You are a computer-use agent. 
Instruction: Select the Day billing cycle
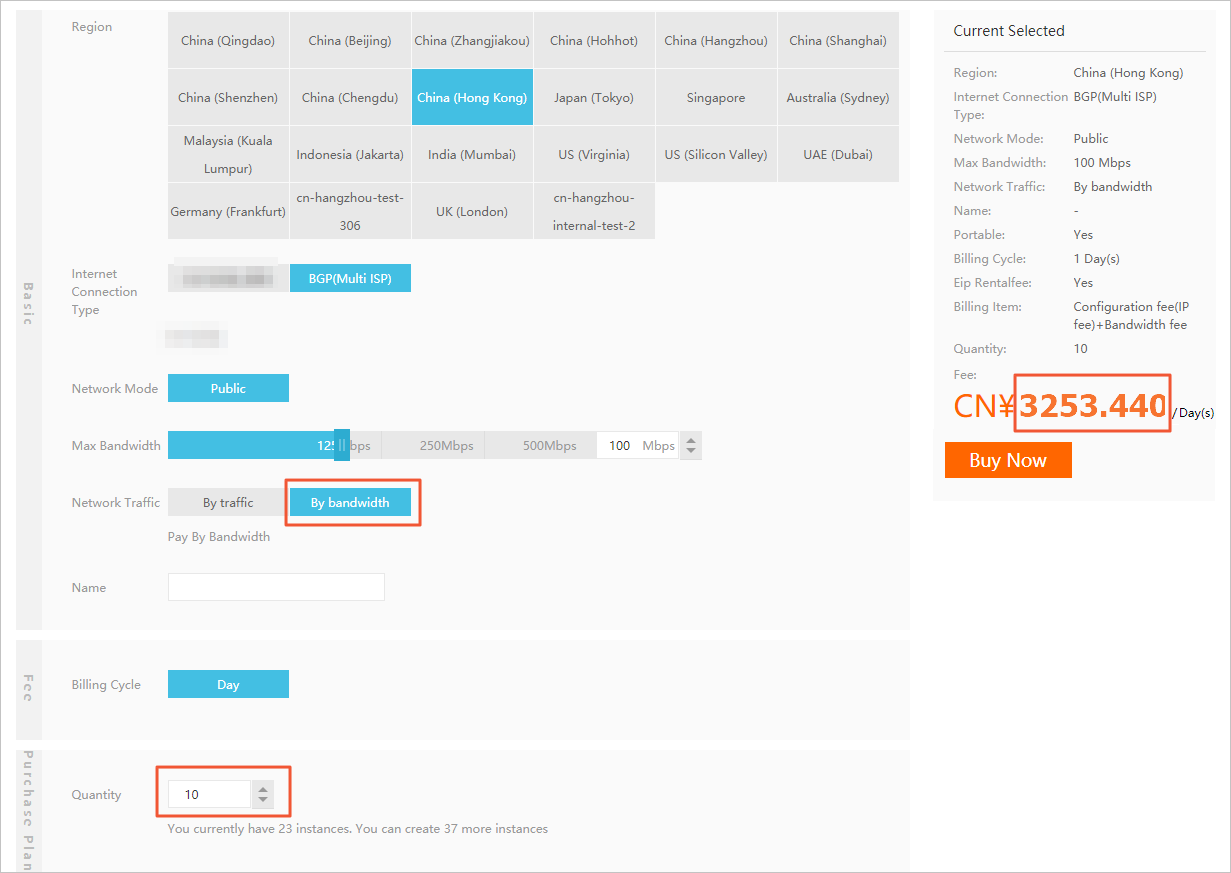[228, 685]
